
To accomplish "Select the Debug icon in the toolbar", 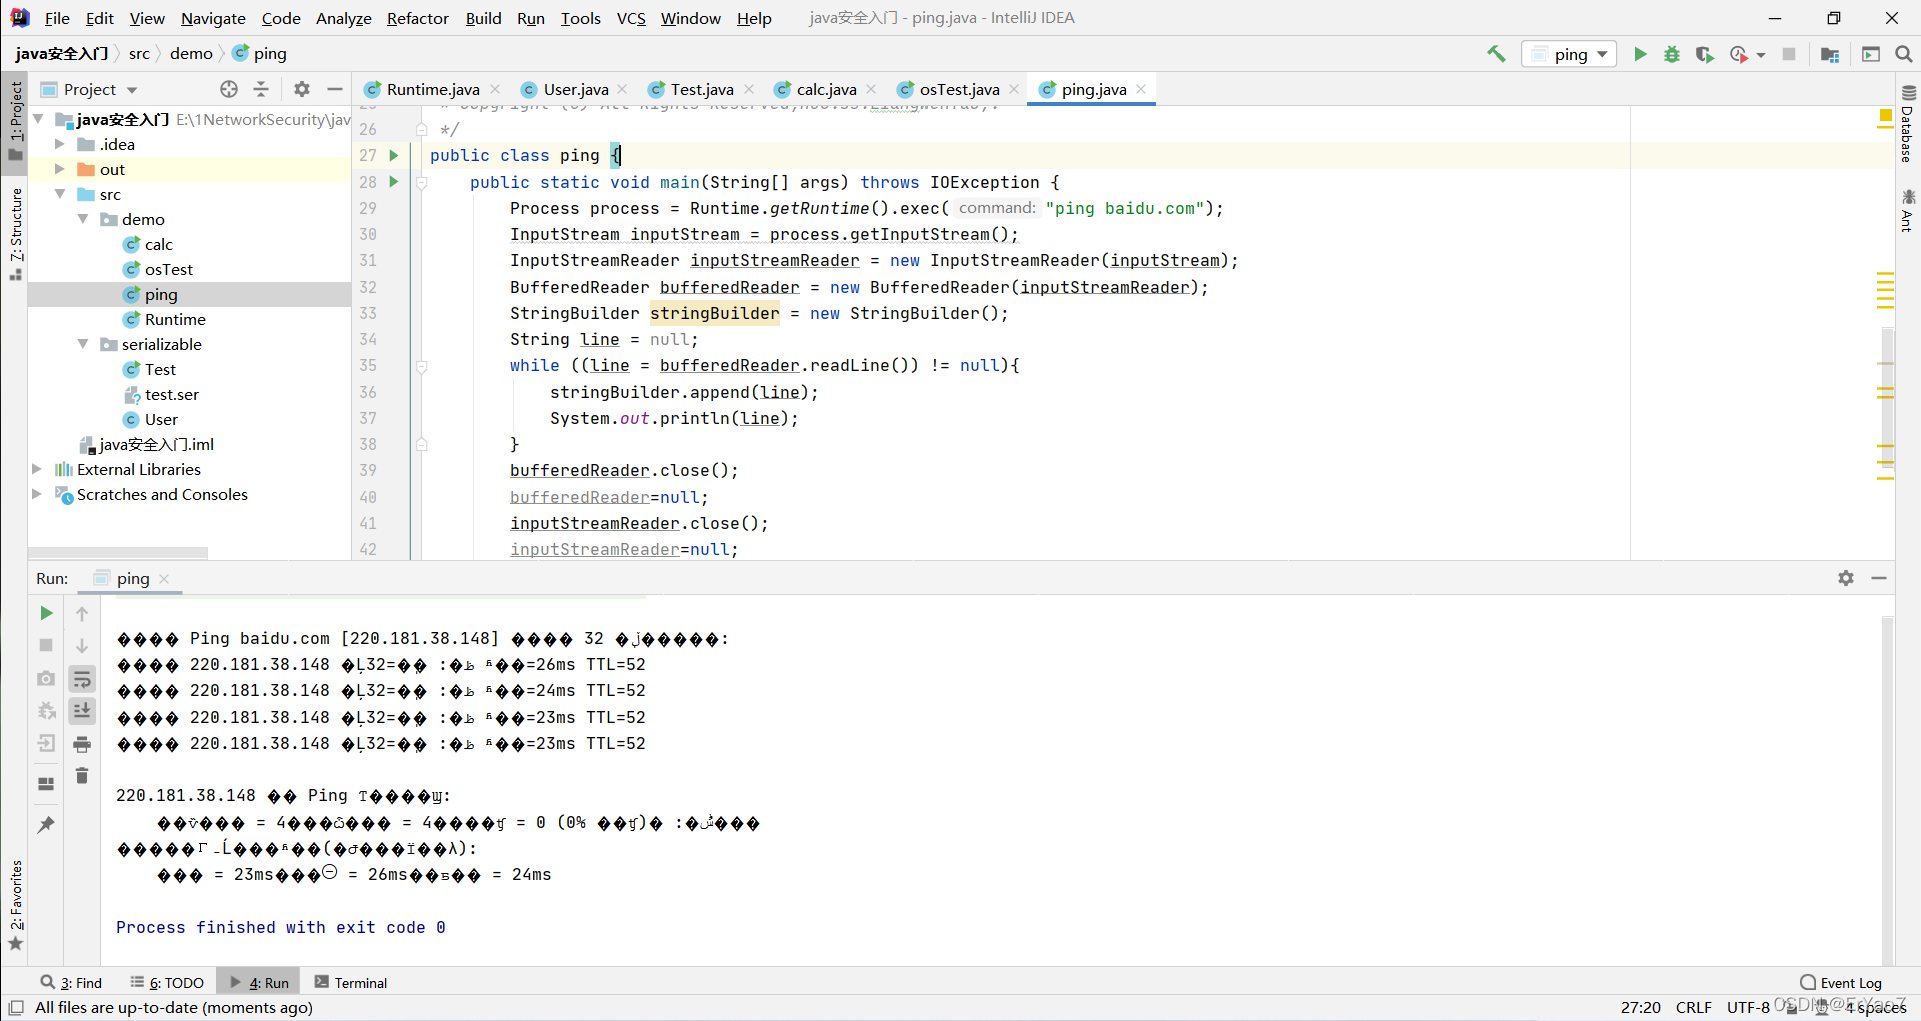I will pos(1672,54).
